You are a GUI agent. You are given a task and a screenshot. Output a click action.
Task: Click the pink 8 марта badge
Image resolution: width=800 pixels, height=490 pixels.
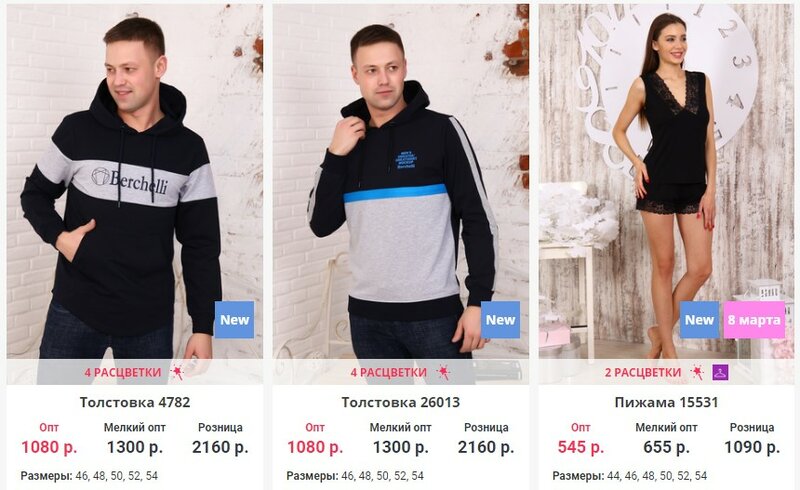click(754, 320)
